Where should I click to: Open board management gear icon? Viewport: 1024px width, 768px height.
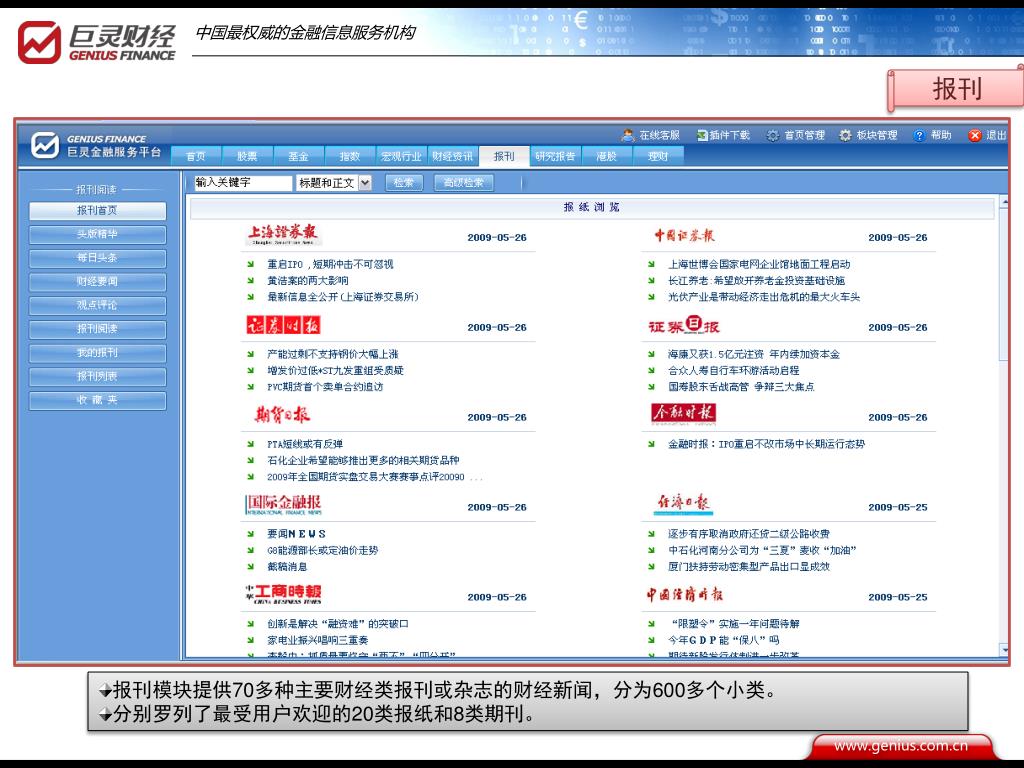coord(845,135)
